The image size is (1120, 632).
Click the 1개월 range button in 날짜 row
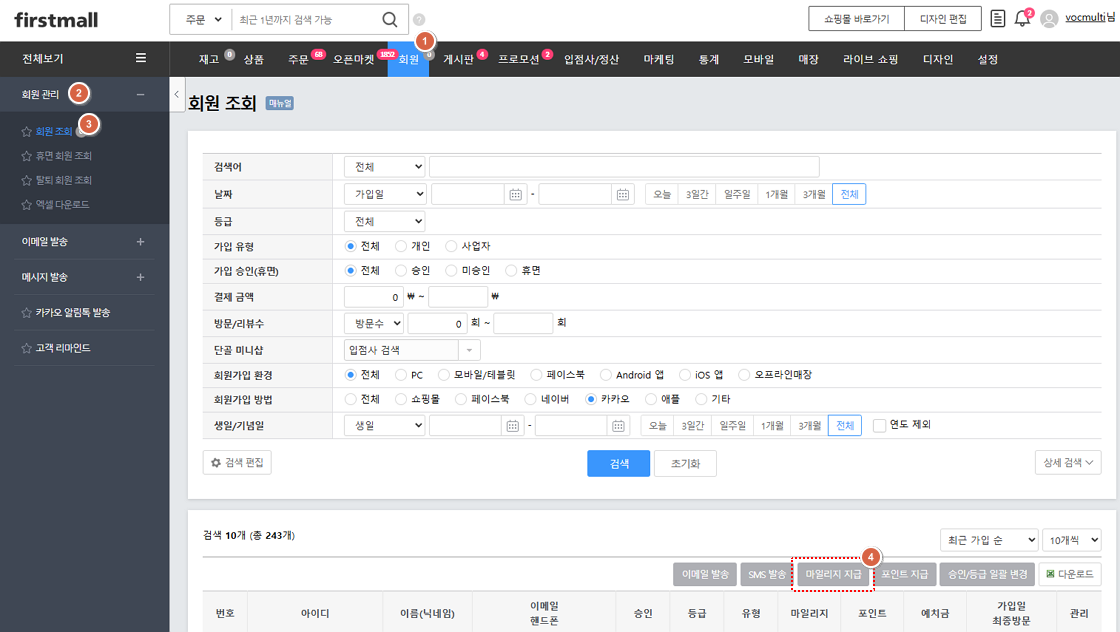click(x=776, y=194)
